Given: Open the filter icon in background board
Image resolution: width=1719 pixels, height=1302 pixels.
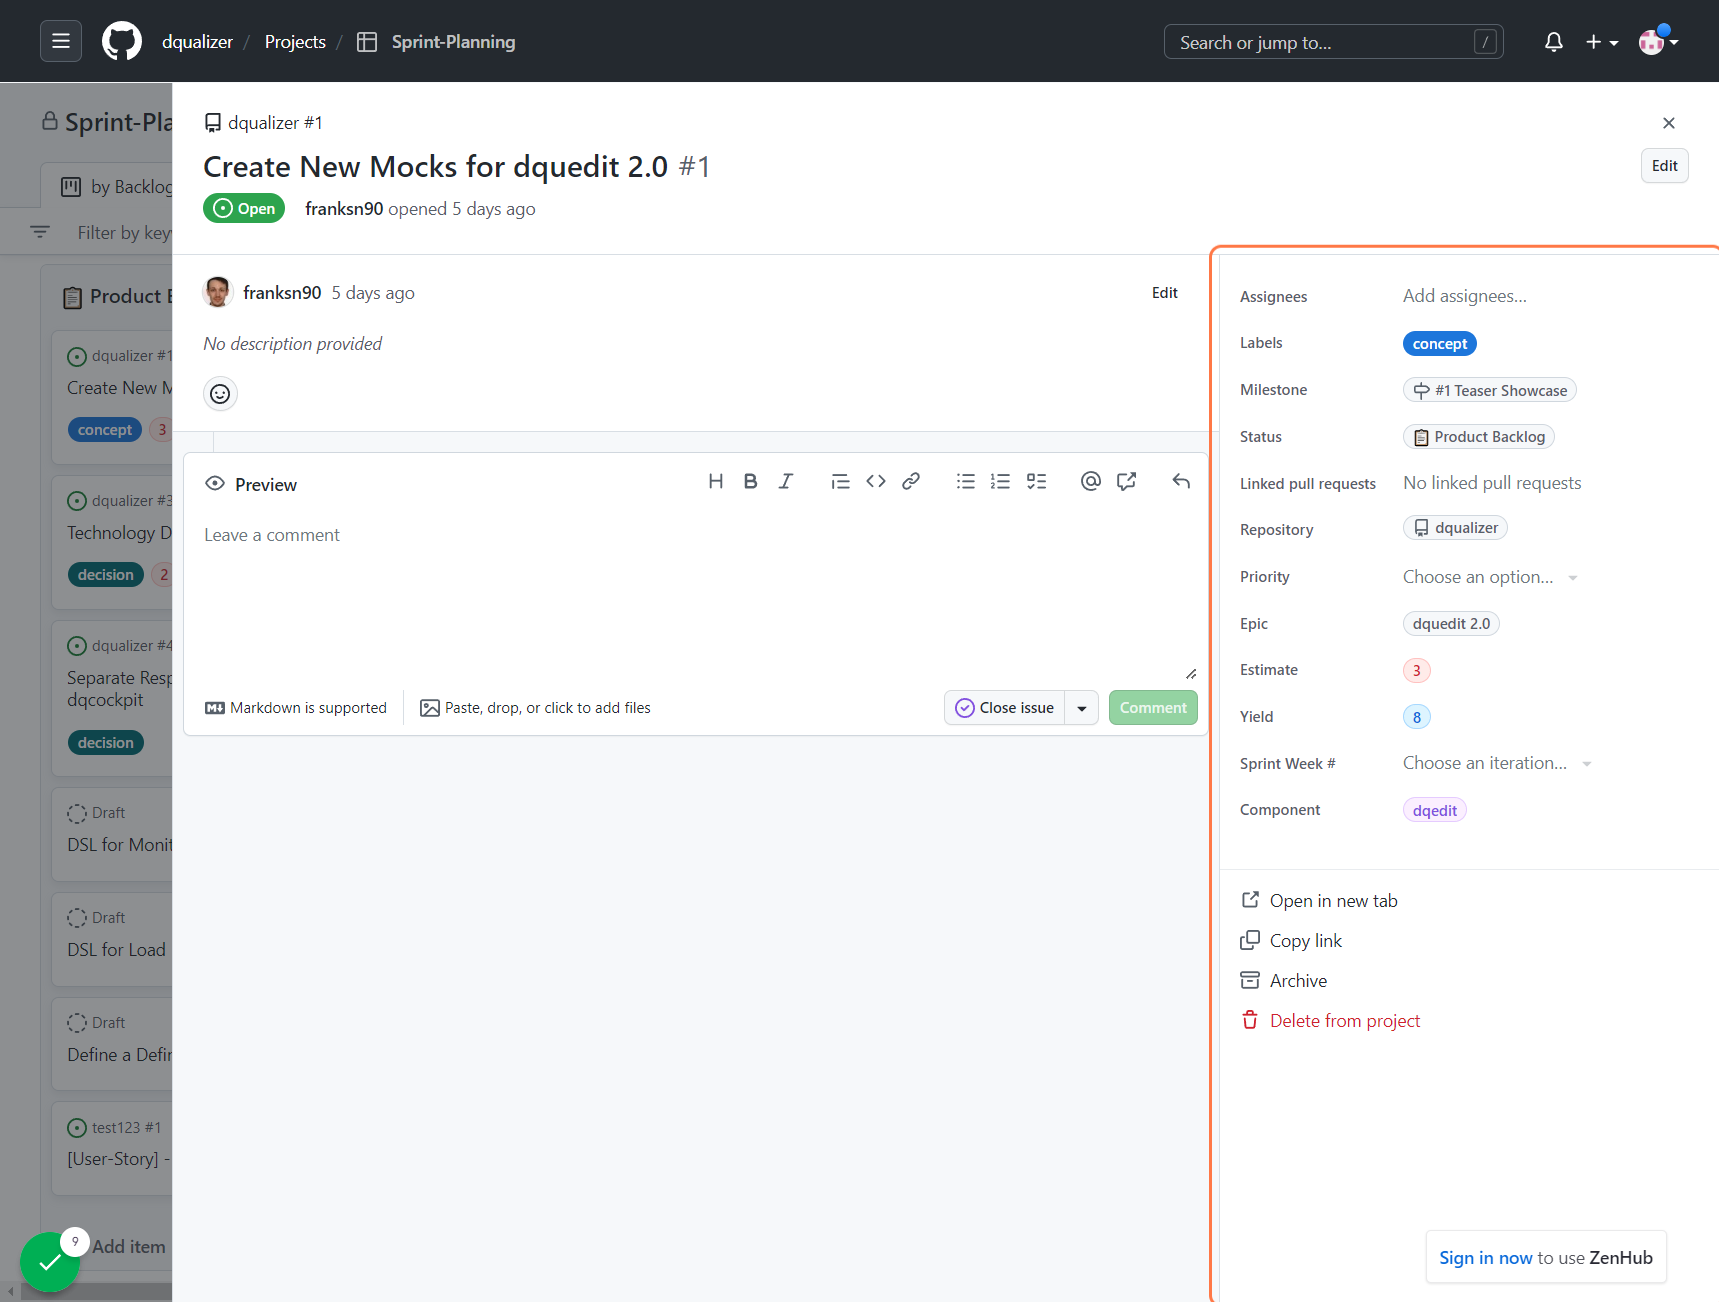Looking at the screenshot, I should 40,232.
